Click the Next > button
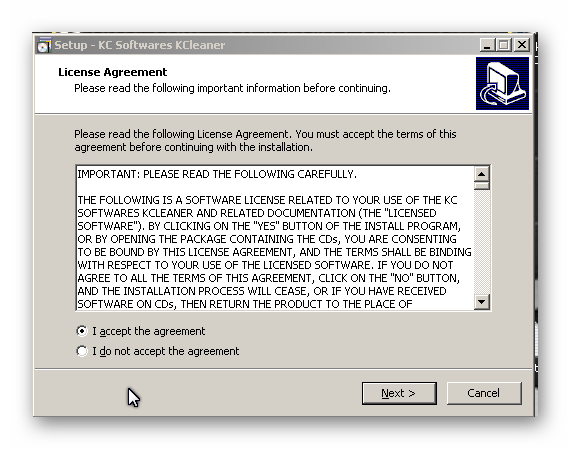The height and width of the screenshot is (449, 570). tap(399, 393)
